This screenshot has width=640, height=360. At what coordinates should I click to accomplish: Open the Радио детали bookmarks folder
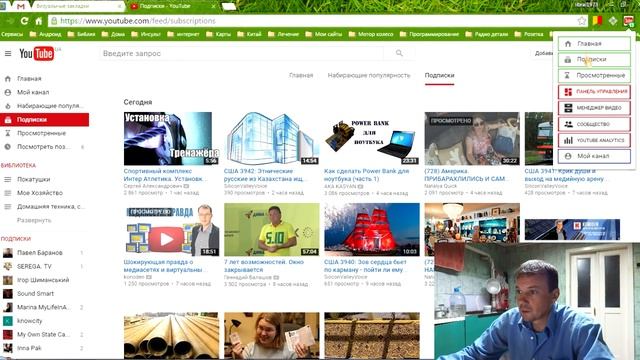(487, 34)
